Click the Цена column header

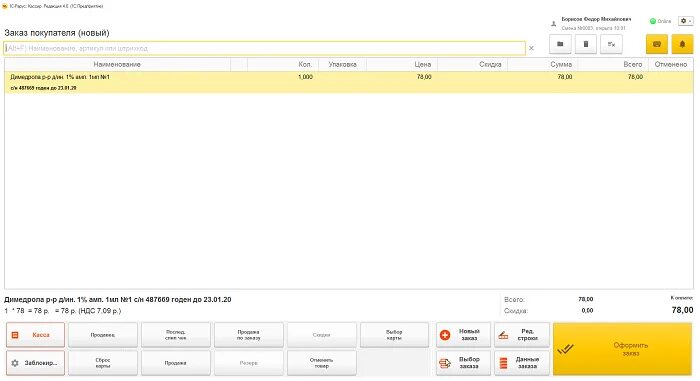(x=402, y=65)
